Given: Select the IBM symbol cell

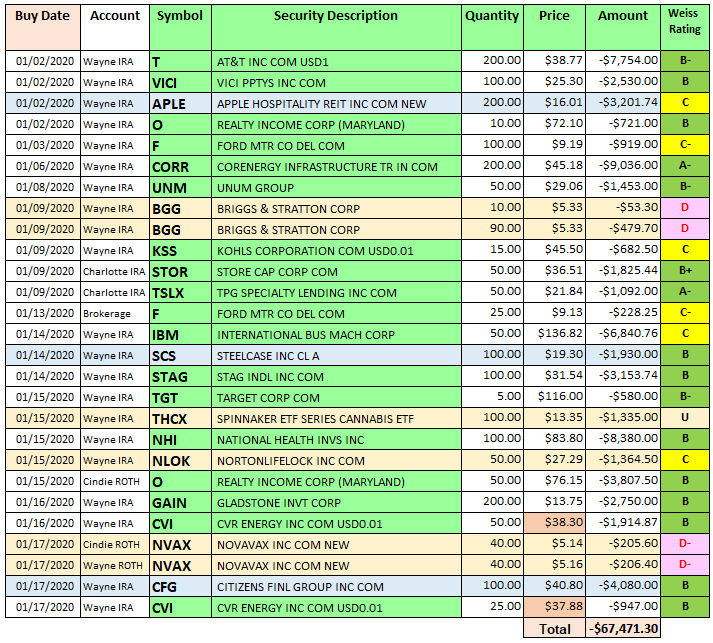Looking at the screenshot, I should point(165,334).
